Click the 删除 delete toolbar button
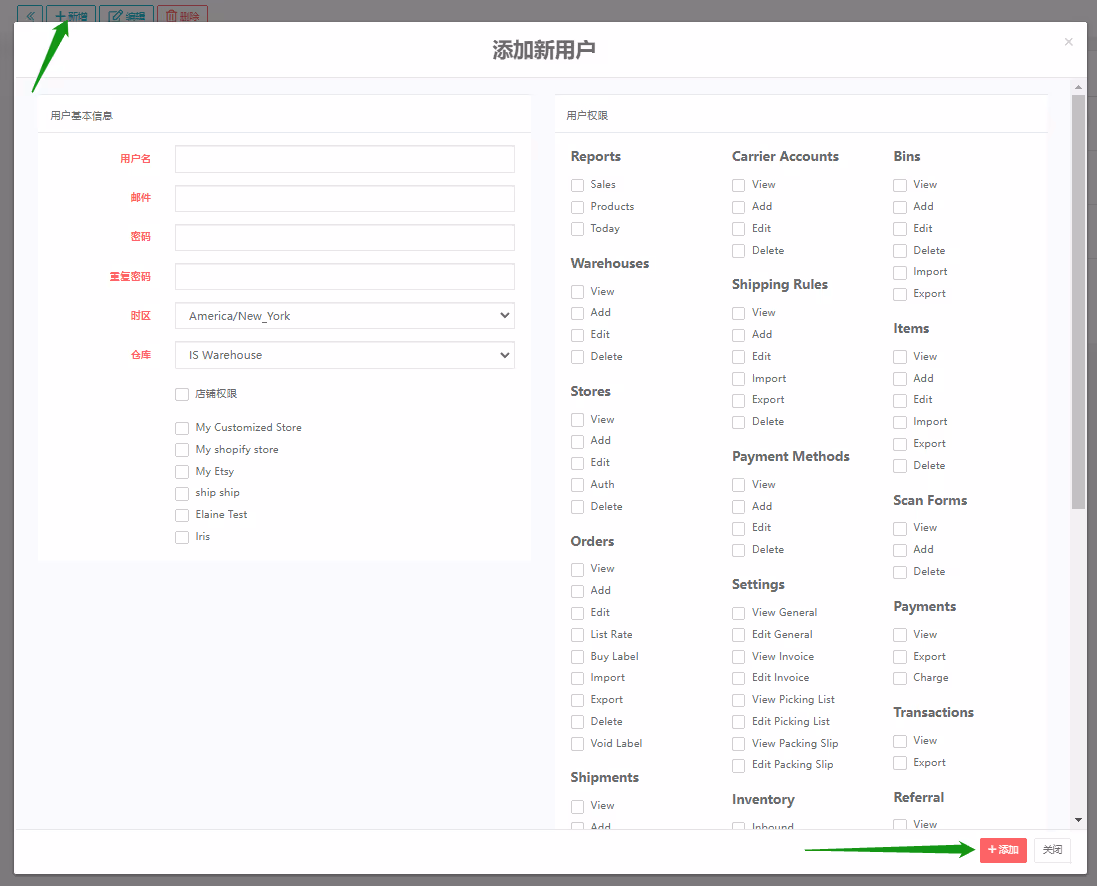 (x=183, y=15)
